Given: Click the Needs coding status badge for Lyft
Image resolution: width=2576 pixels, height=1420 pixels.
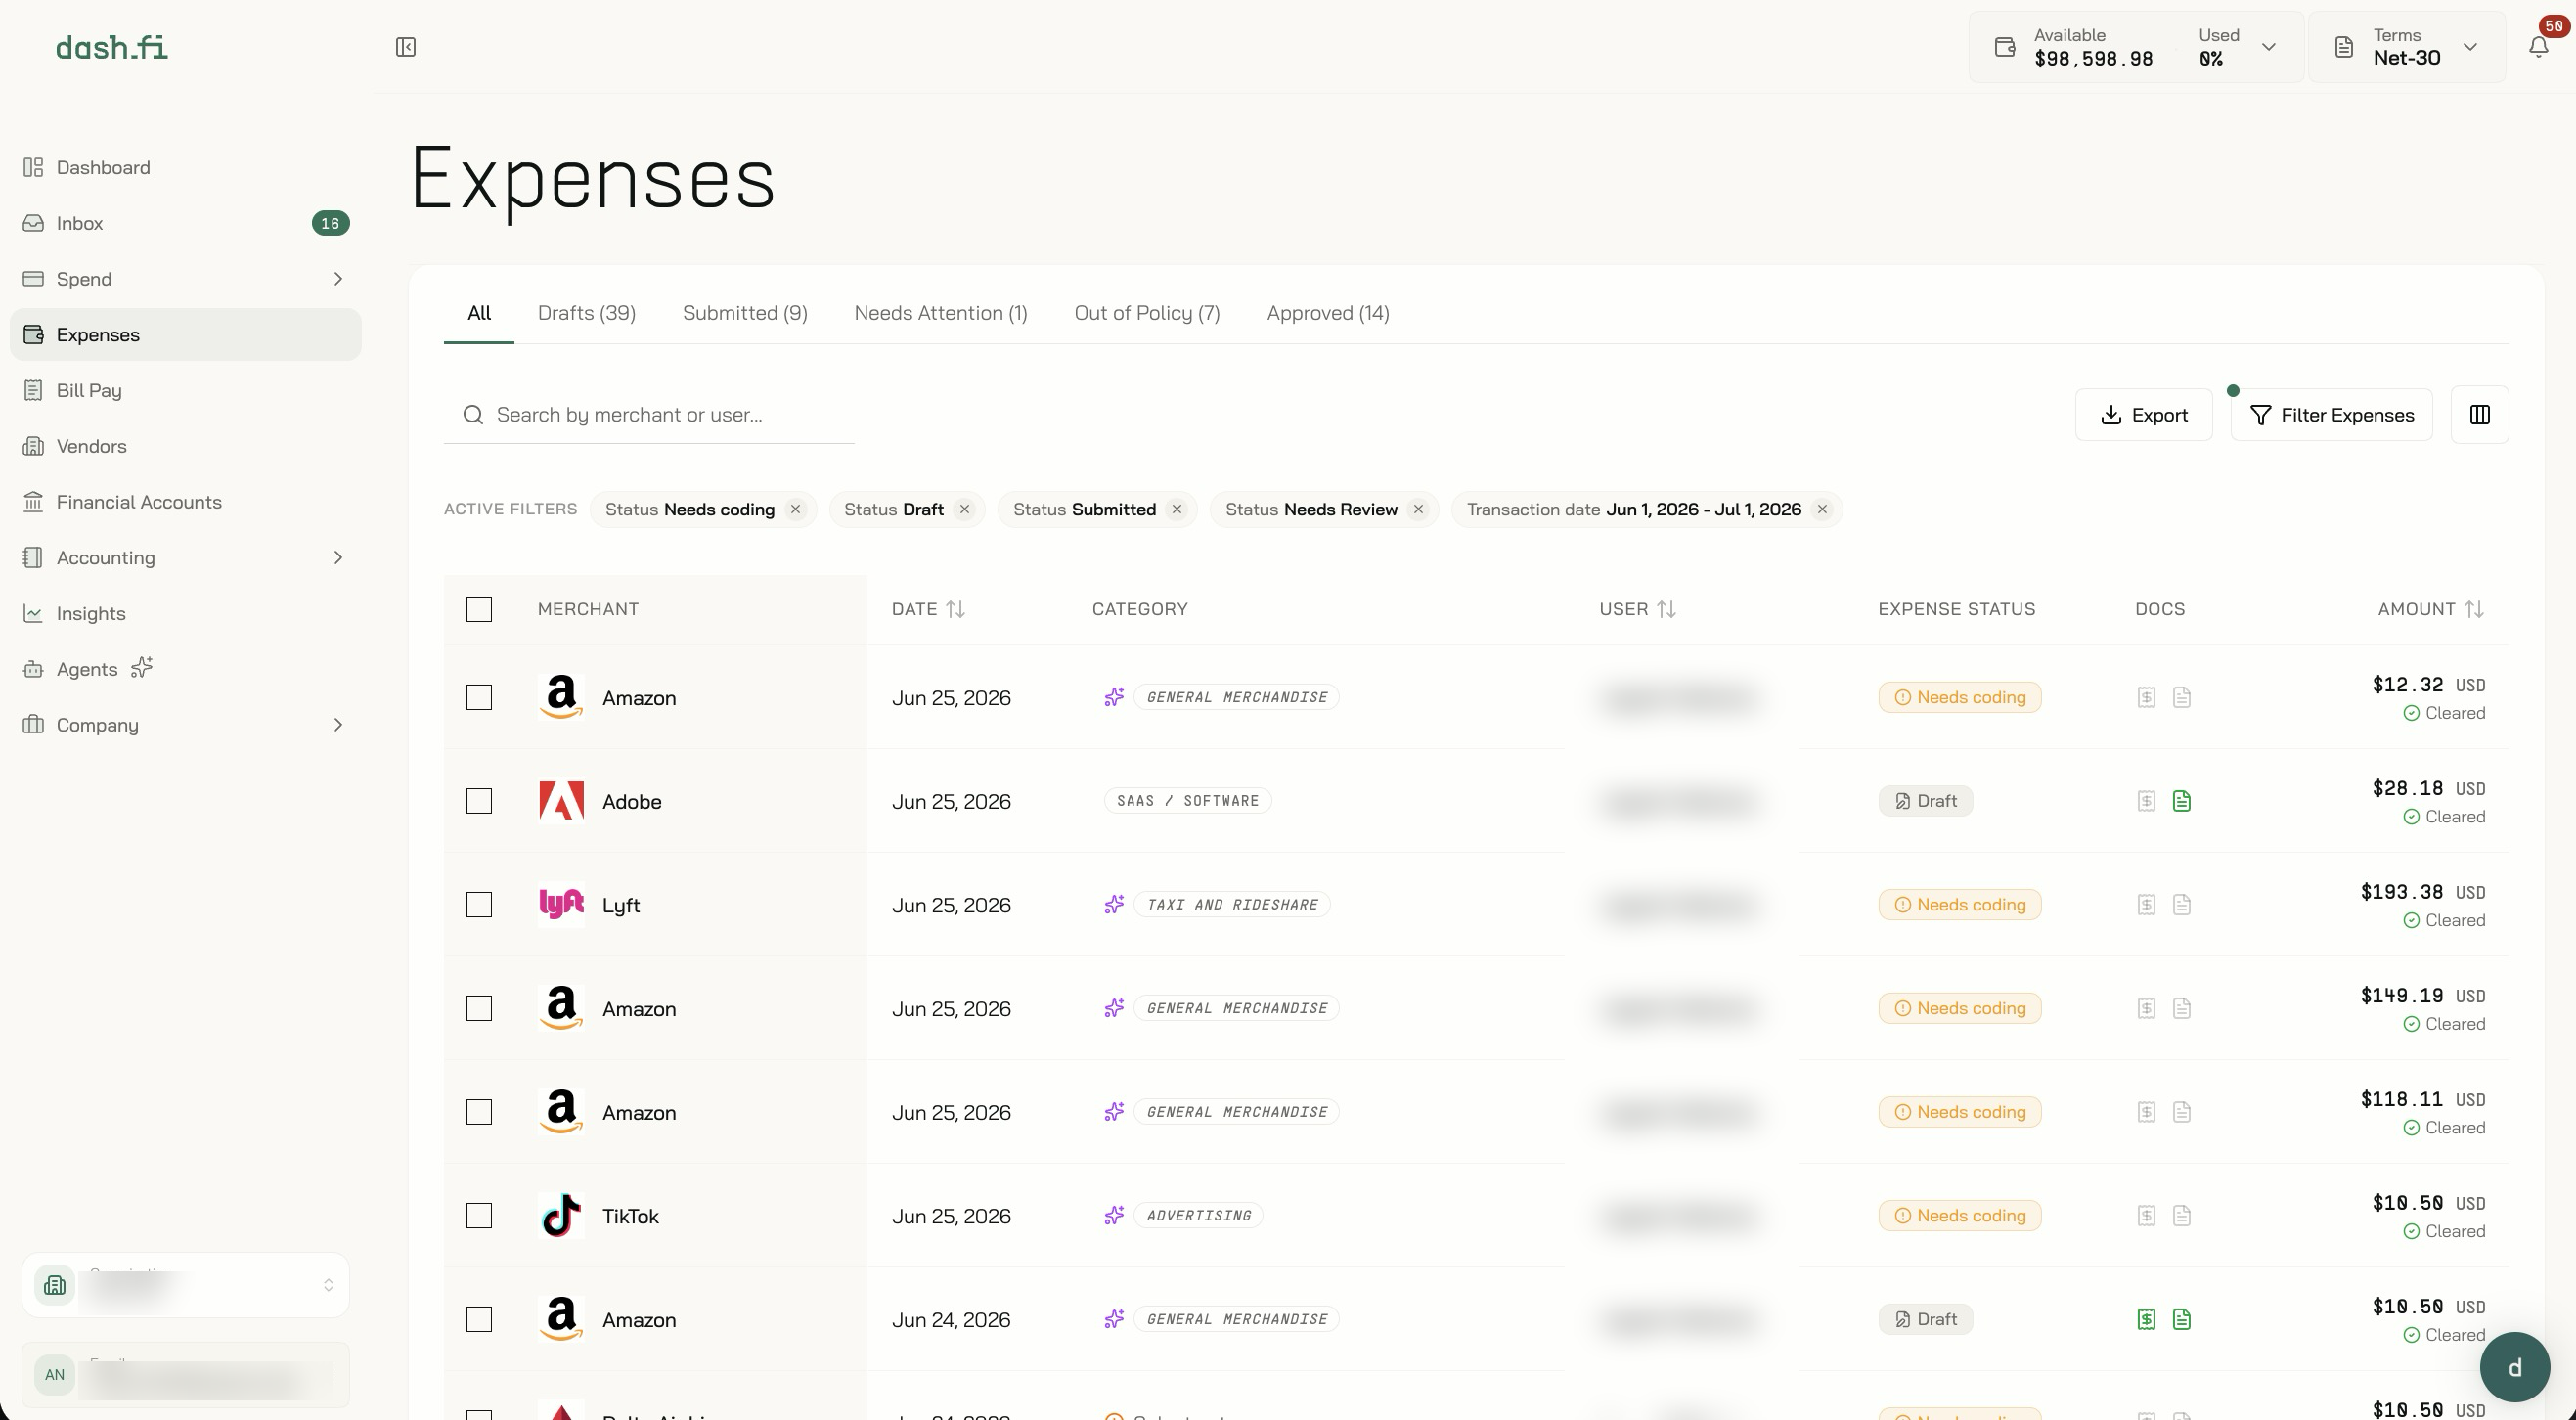Looking at the screenshot, I should [x=1959, y=905].
